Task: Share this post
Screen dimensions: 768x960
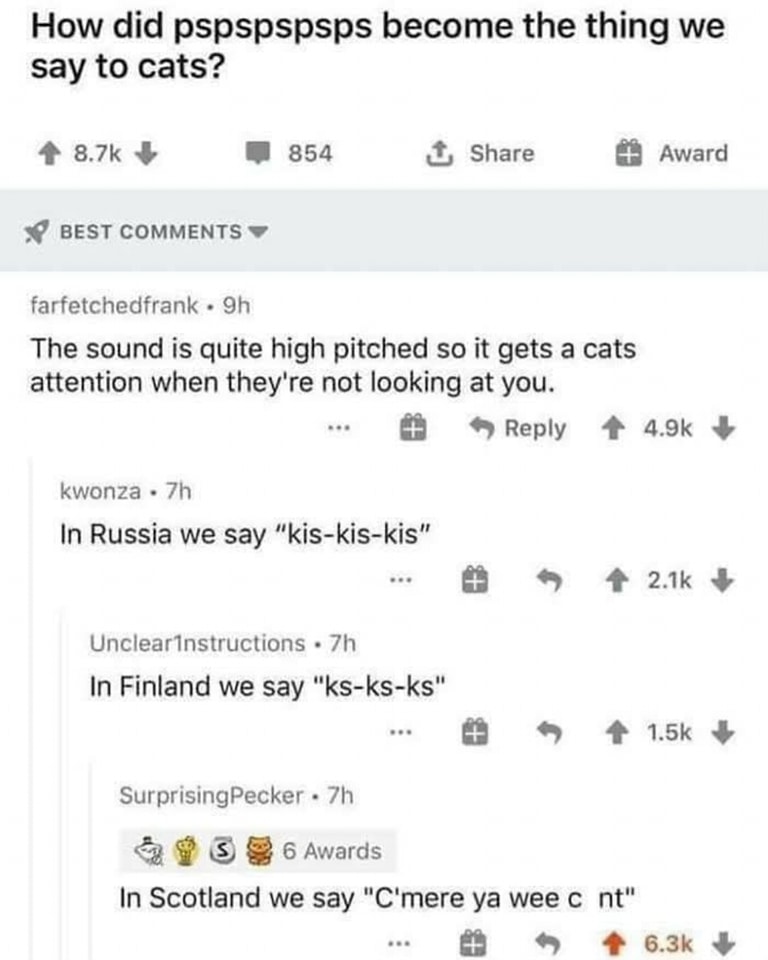Action: (480, 153)
